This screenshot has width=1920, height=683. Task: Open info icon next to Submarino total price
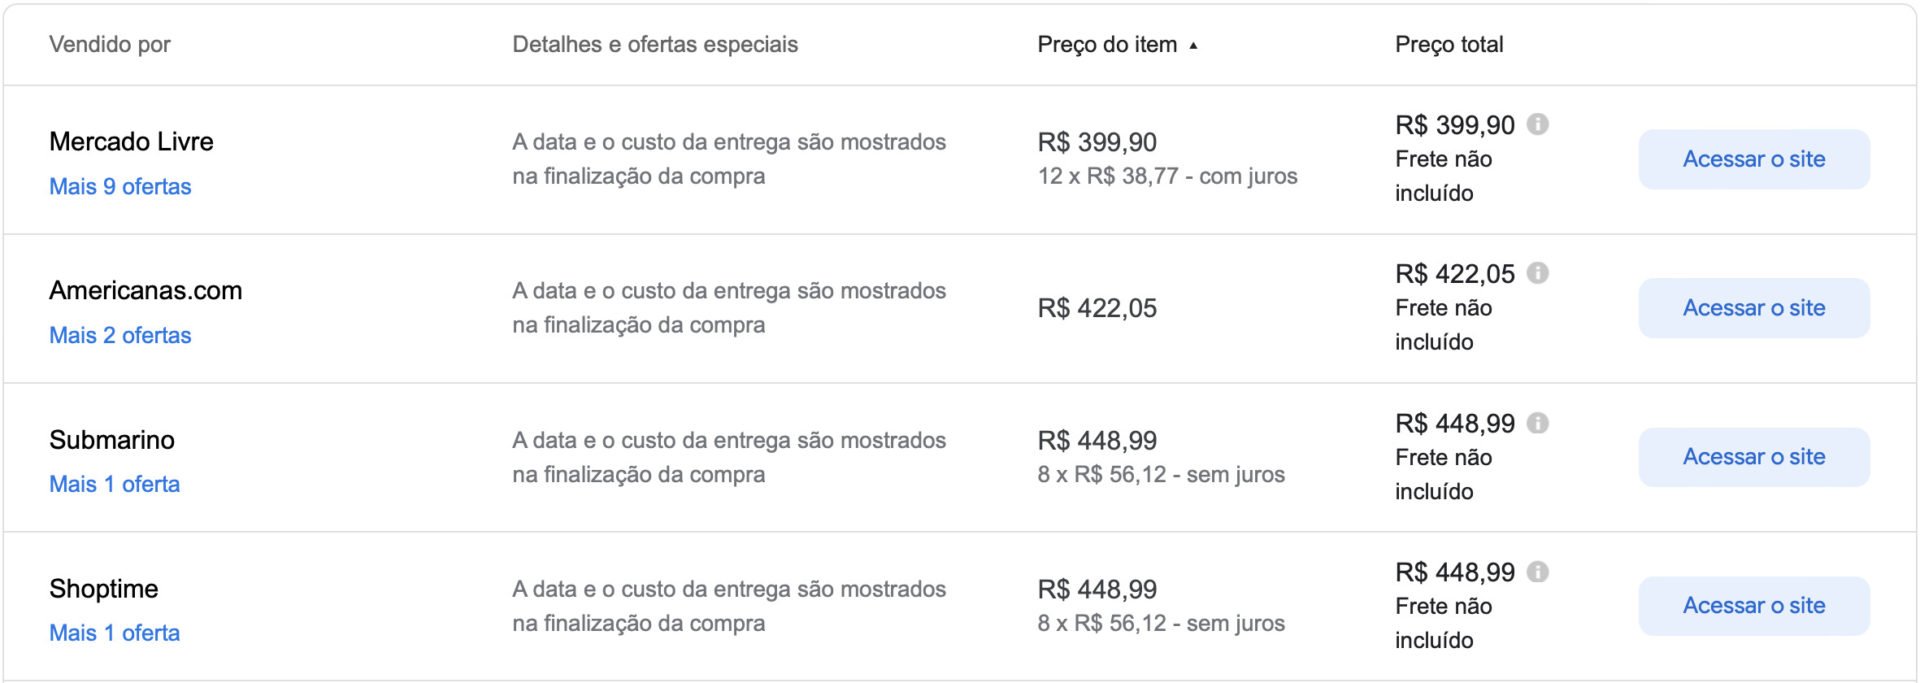pos(1538,423)
